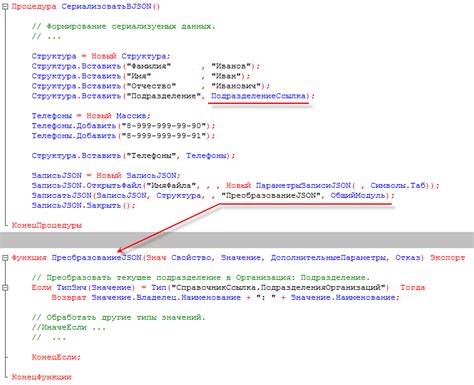Click the ОбщийМодуль argument

[x=358, y=195]
